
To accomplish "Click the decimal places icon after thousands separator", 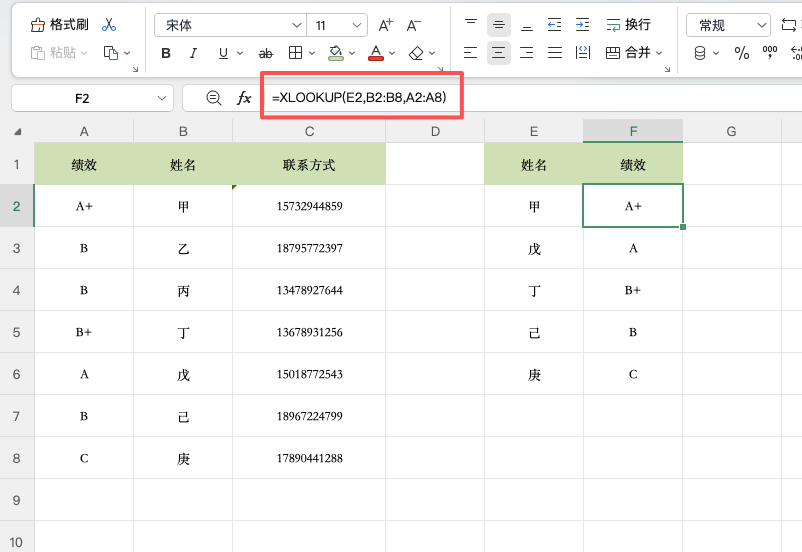I will pos(796,53).
